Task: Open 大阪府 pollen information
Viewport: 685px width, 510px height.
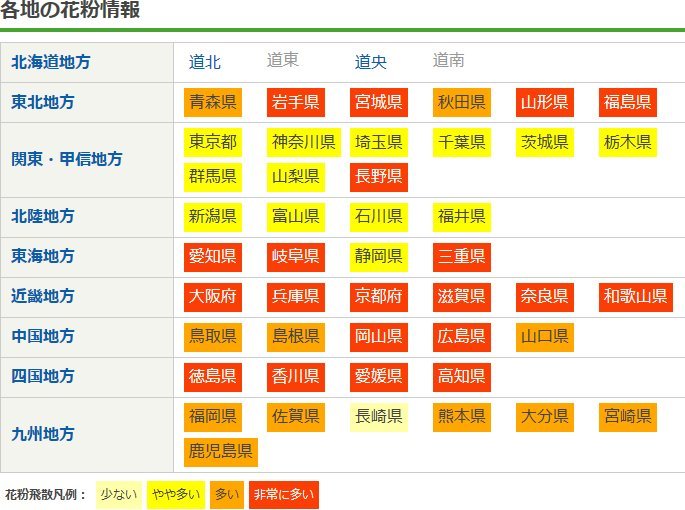Action: (212, 296)
